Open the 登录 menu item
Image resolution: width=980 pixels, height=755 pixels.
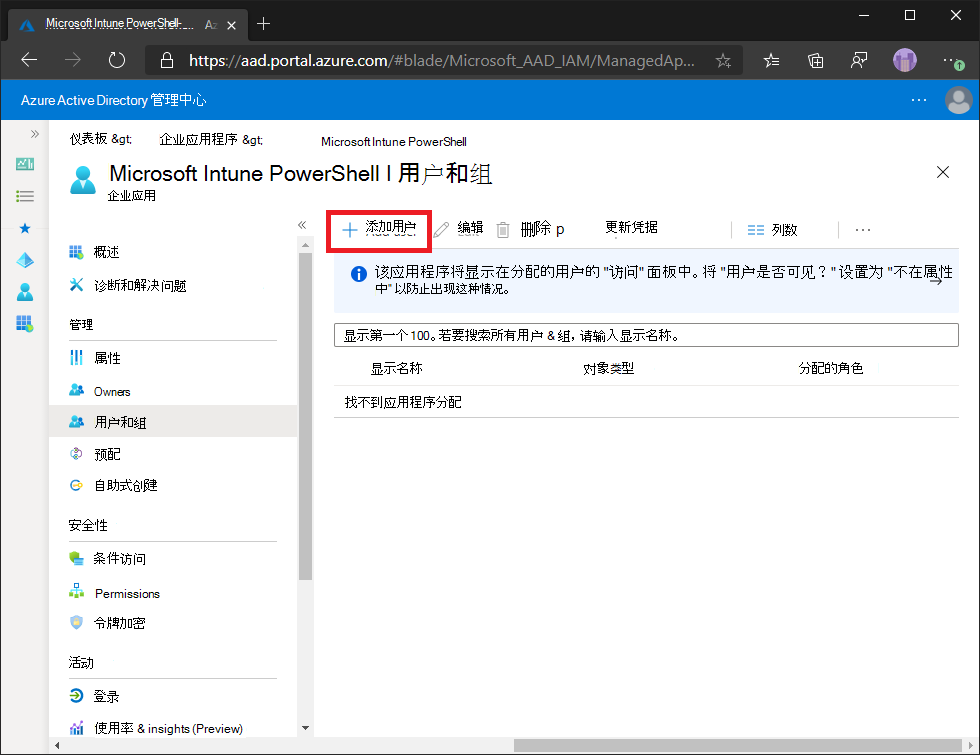(x=172, y=696)
